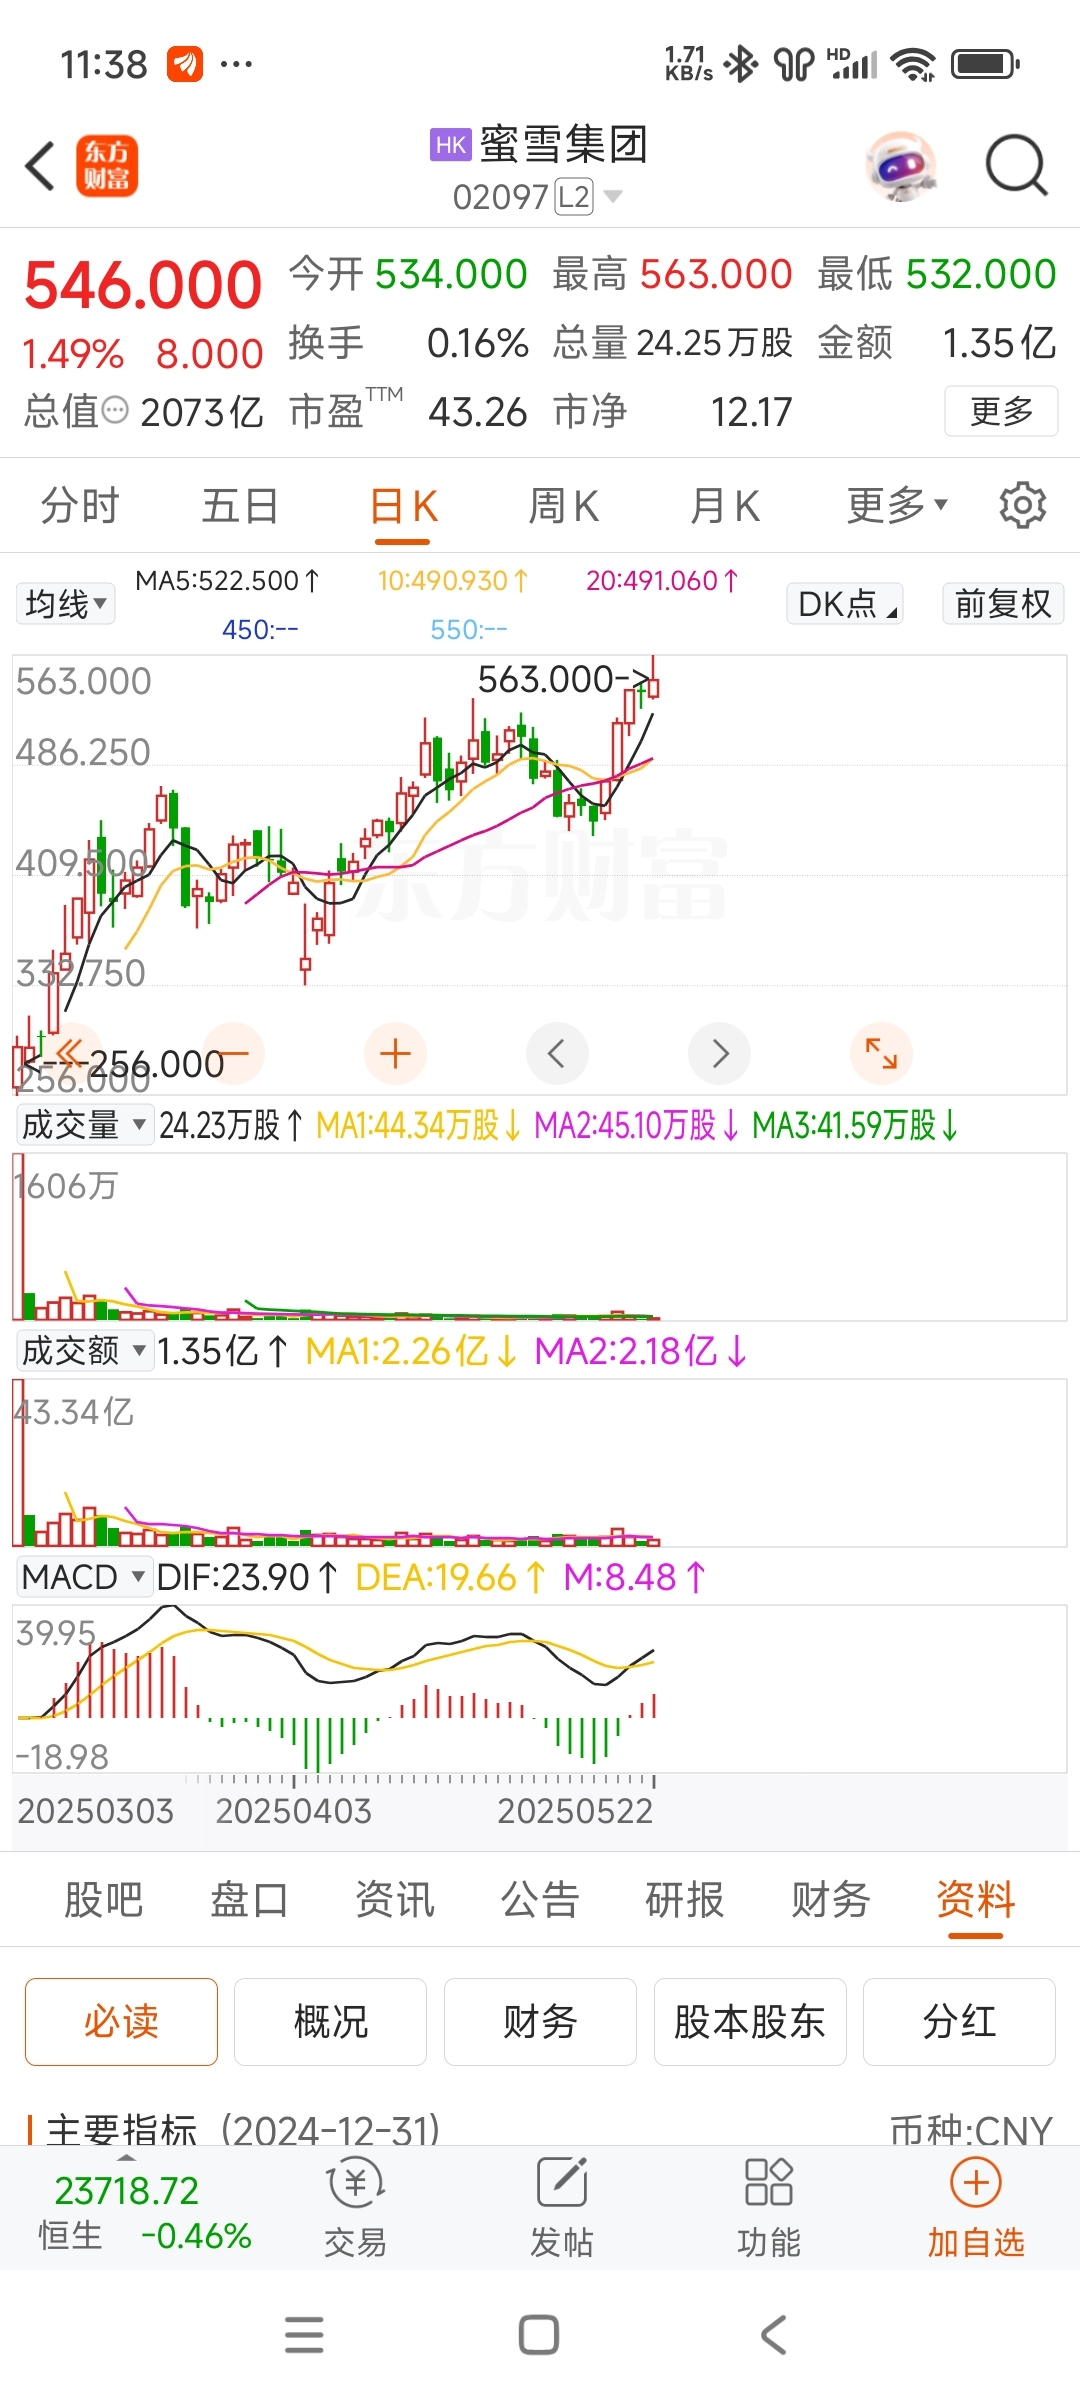
Task: Switch to 五日 chart tab
Action: [x=240, y=505]
